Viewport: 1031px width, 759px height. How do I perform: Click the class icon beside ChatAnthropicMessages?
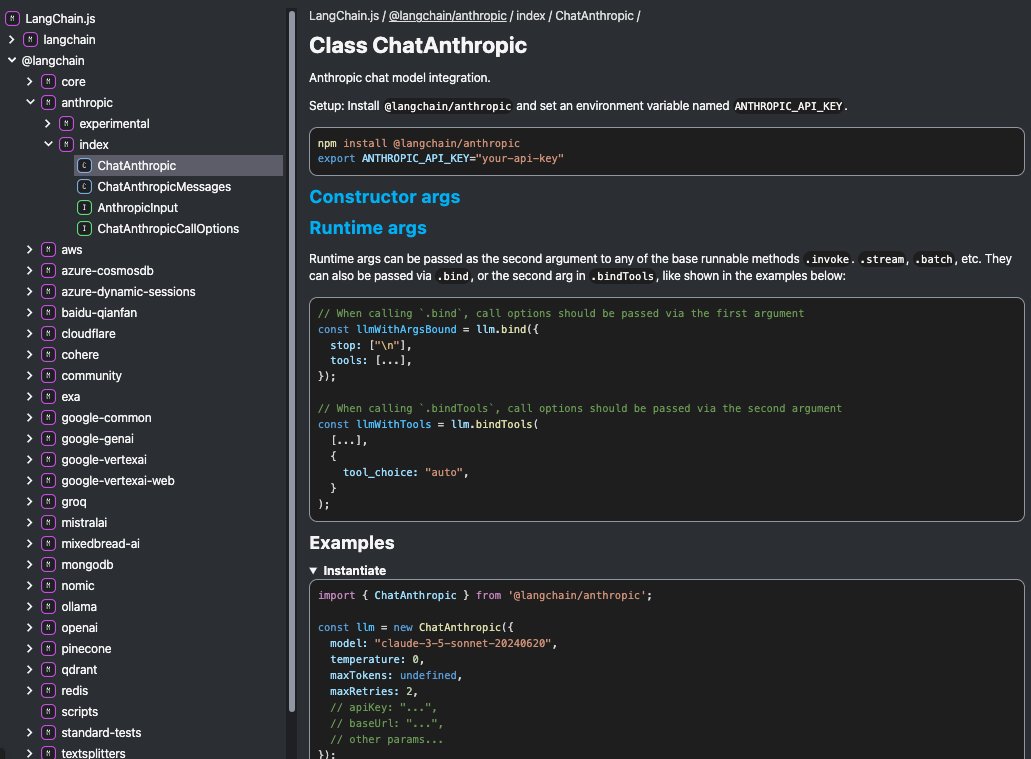(x=86, y=186)
